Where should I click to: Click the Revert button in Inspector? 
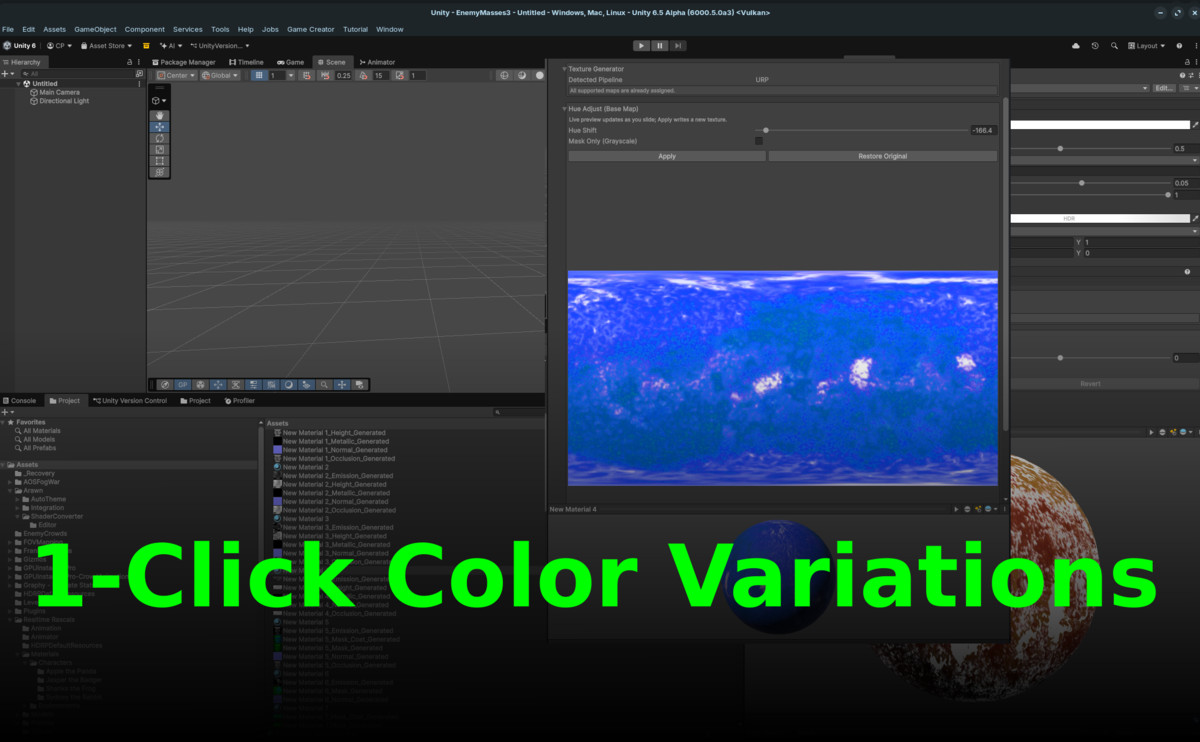click(1091, 383)
